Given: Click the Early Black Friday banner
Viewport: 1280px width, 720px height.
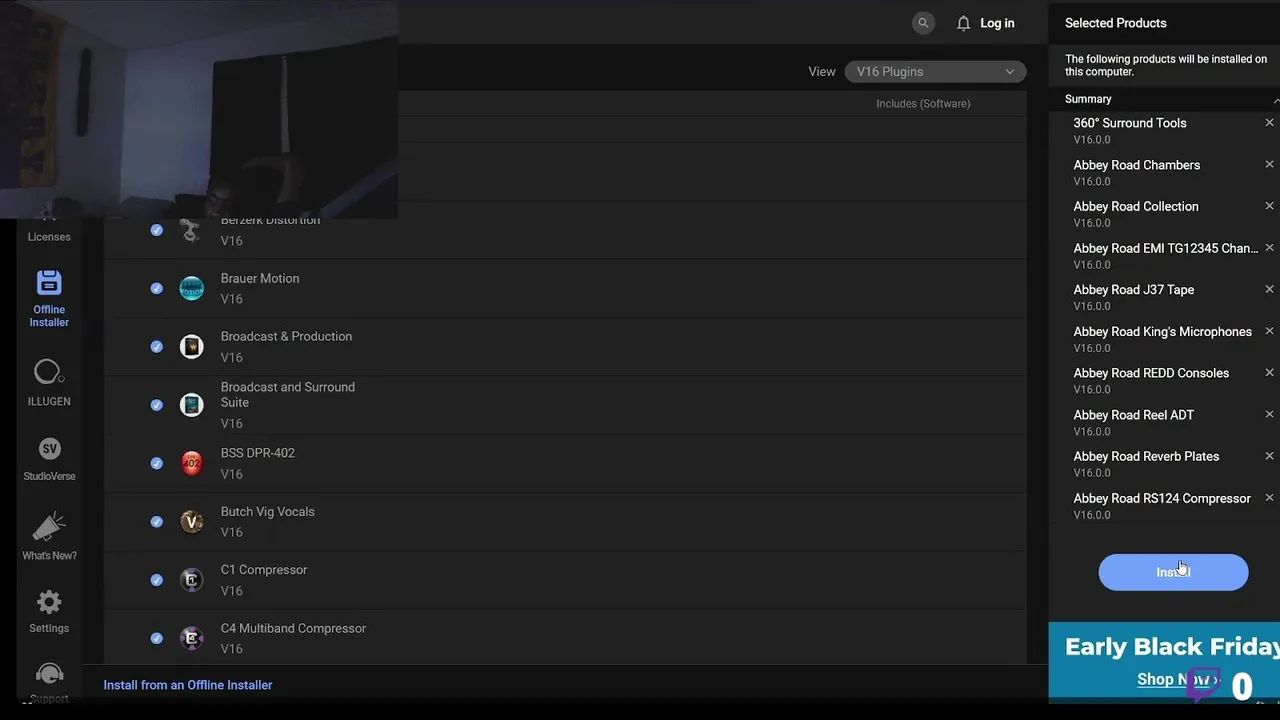Looking at the screenshot, I should (x=1164, y=660).
